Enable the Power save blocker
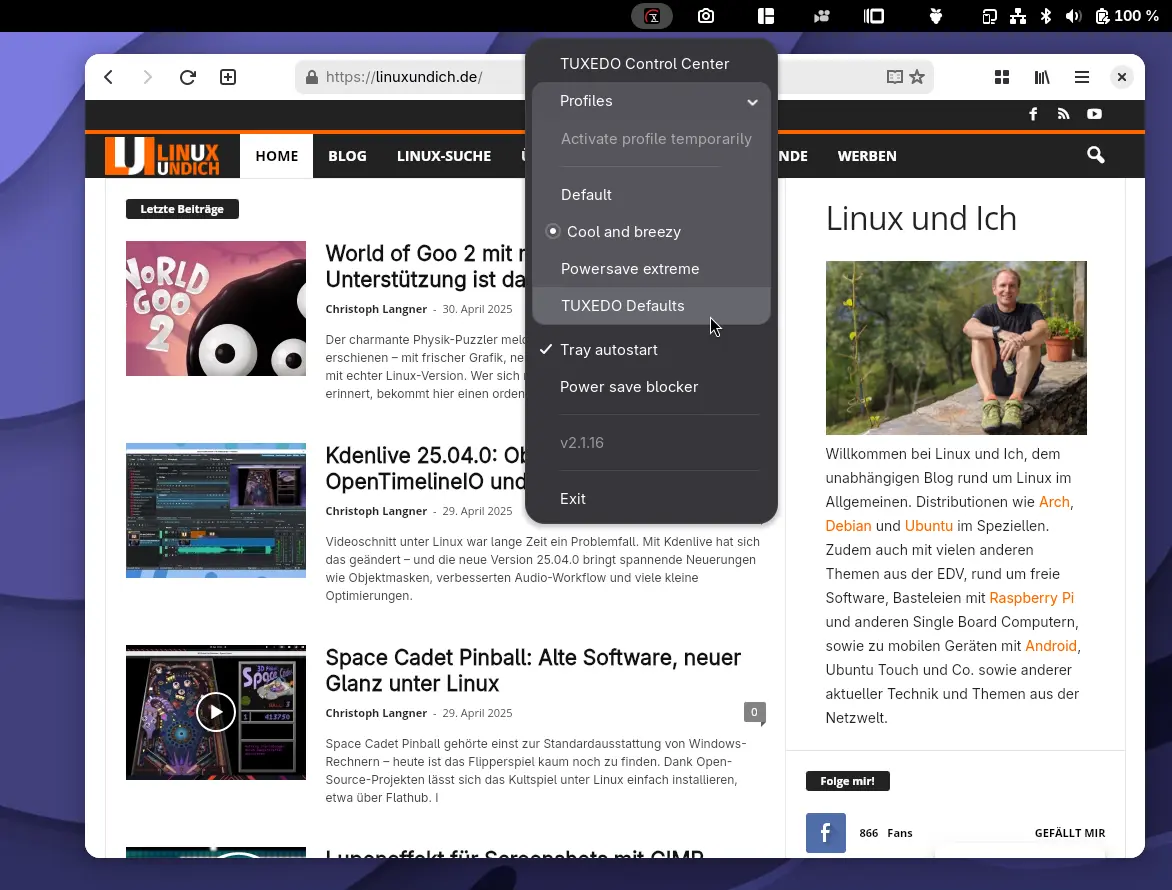 coord(629,387)
